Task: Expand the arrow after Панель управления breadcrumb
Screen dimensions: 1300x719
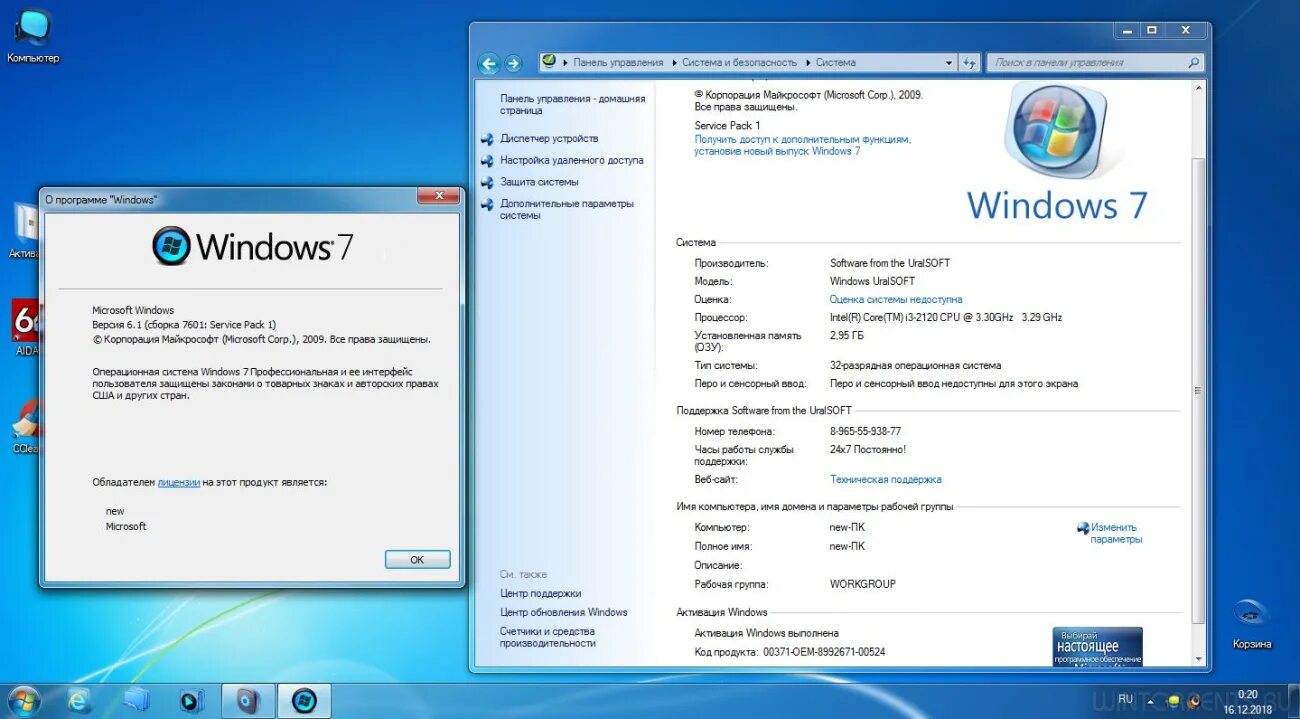Action: tap(673, 62)
